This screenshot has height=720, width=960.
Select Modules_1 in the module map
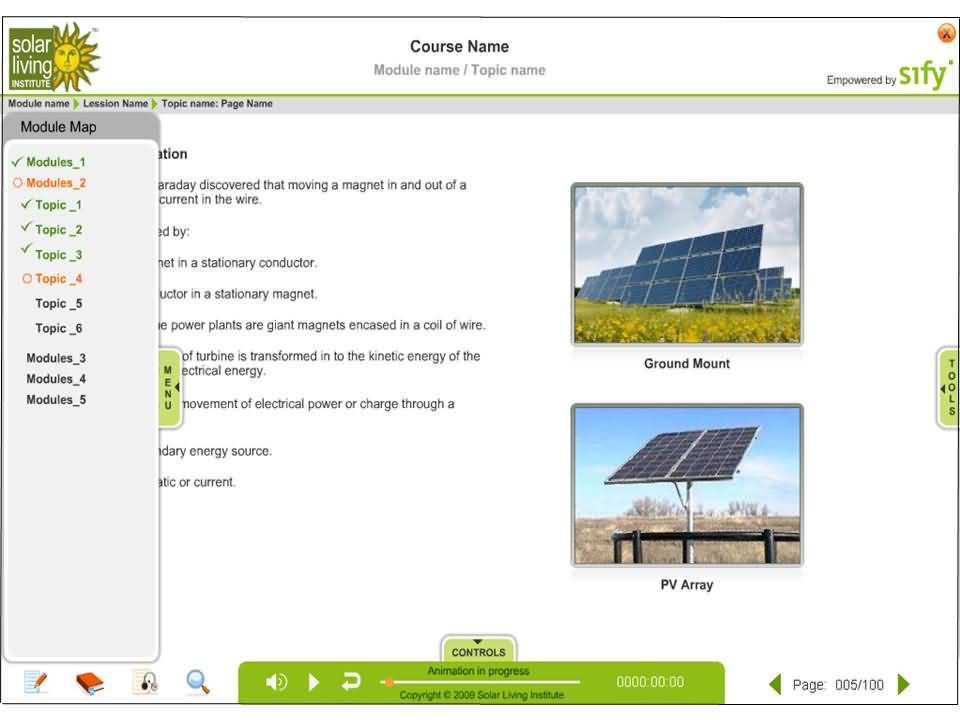(x=55, y=162)
